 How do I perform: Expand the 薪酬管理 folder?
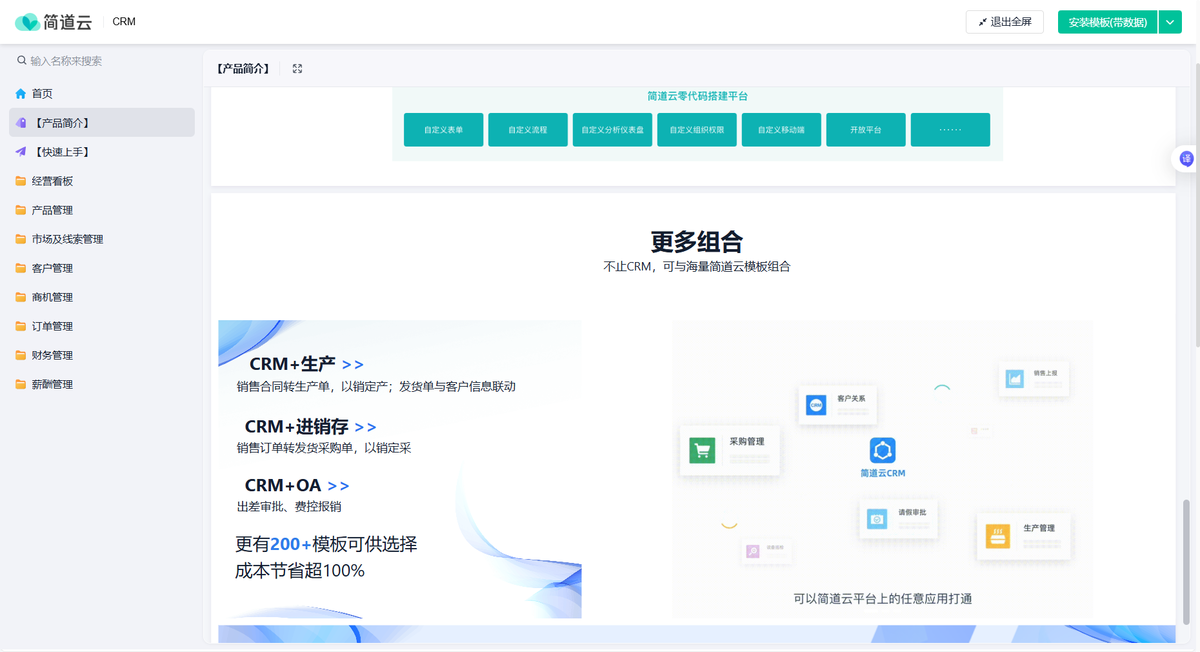click(102, 384)
